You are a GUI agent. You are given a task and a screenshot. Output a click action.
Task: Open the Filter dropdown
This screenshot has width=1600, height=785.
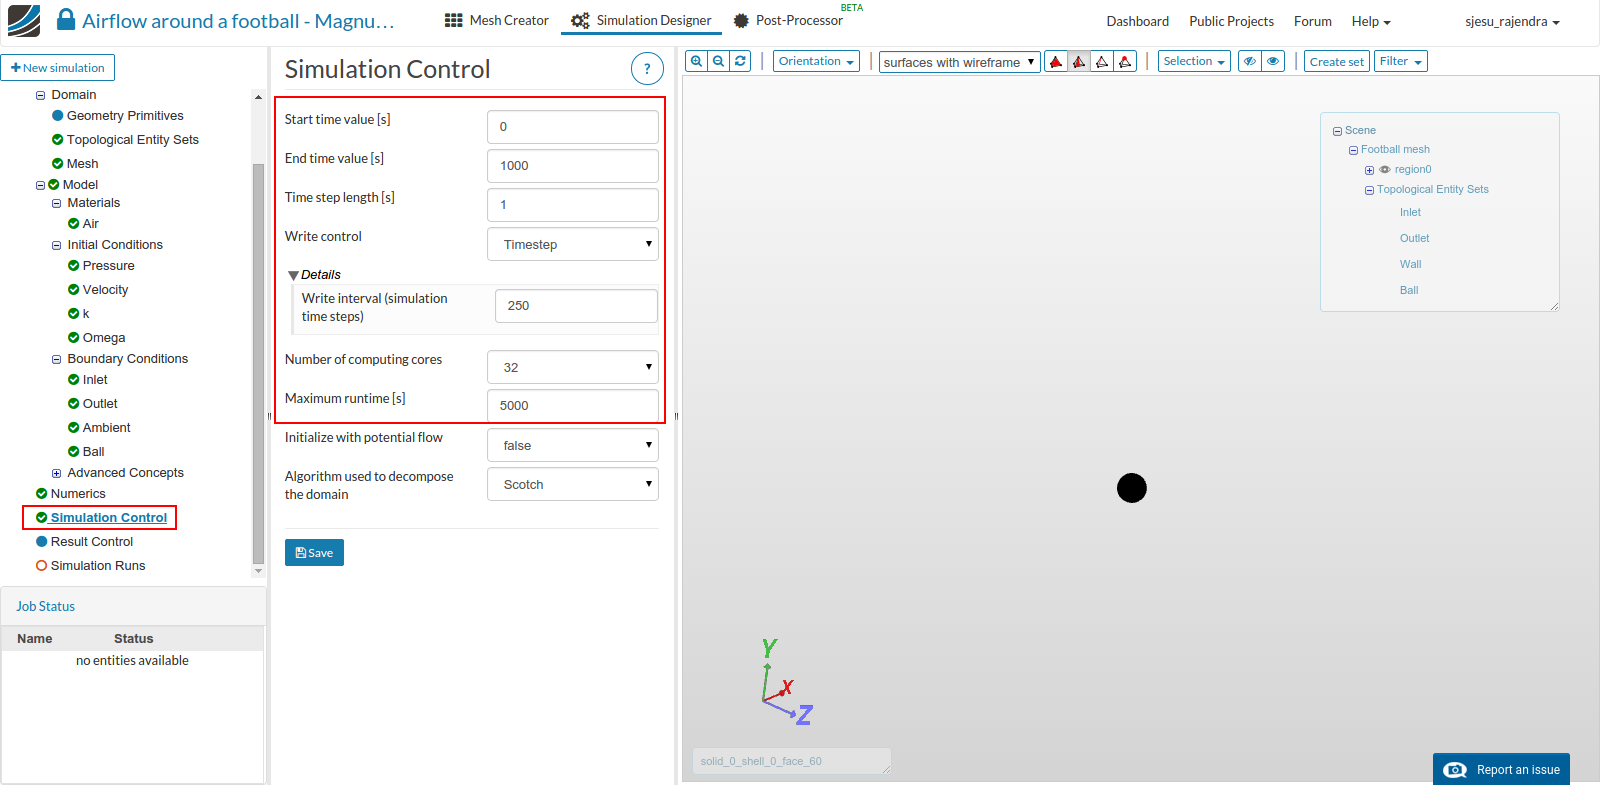1400,61
